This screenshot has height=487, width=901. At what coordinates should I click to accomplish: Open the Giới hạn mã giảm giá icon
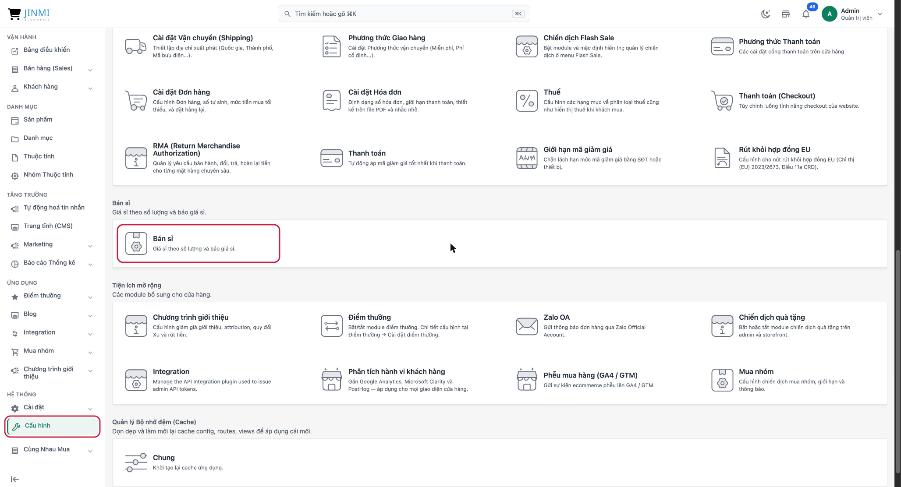coord(527,158)
